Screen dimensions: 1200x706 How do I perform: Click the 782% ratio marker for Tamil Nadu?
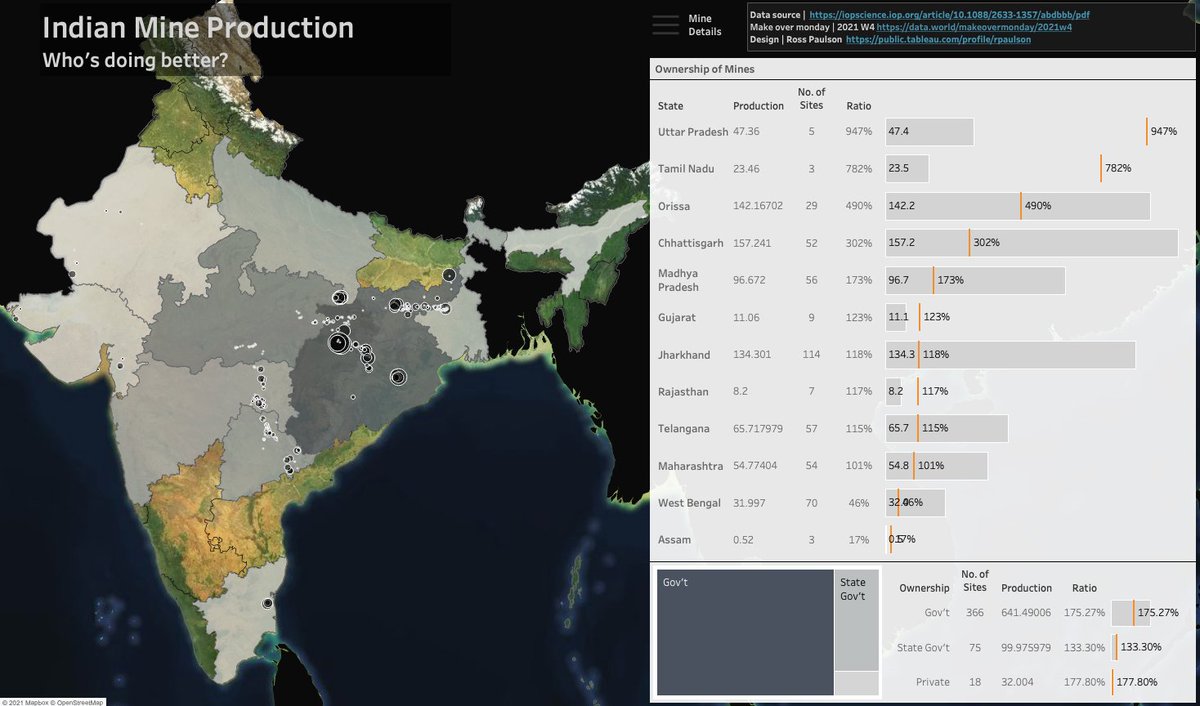[x=1101, y=169]
